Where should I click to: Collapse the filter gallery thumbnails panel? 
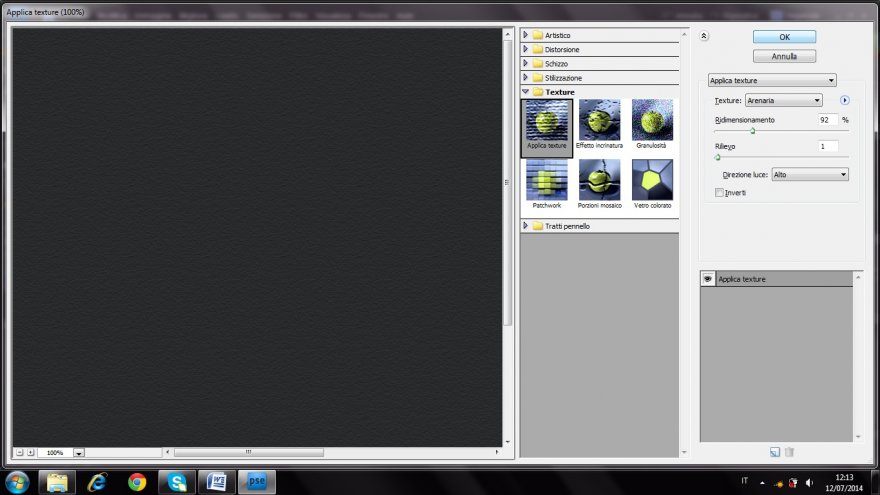click(704, 35)
